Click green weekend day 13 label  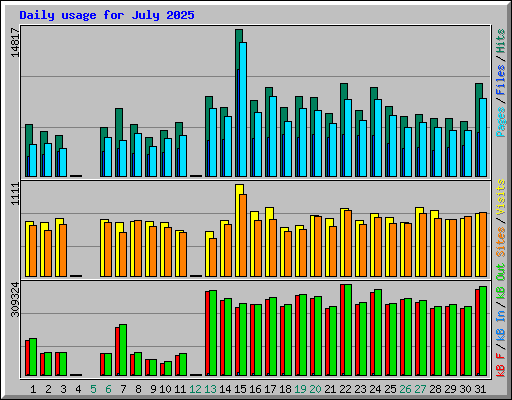pyautogui.click(x=210, y=389)
